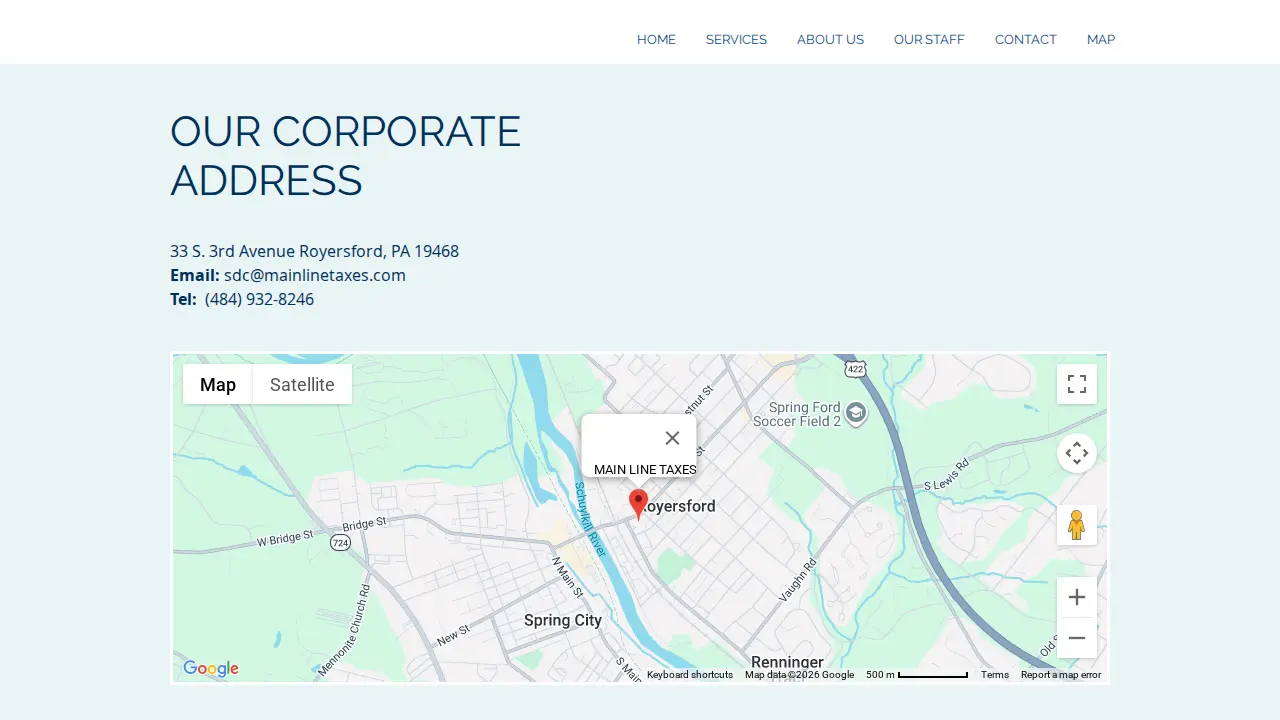Click the Vaughn Rd road label
This screenshot has width=1280, height=720.
click(x=798, y=580)
